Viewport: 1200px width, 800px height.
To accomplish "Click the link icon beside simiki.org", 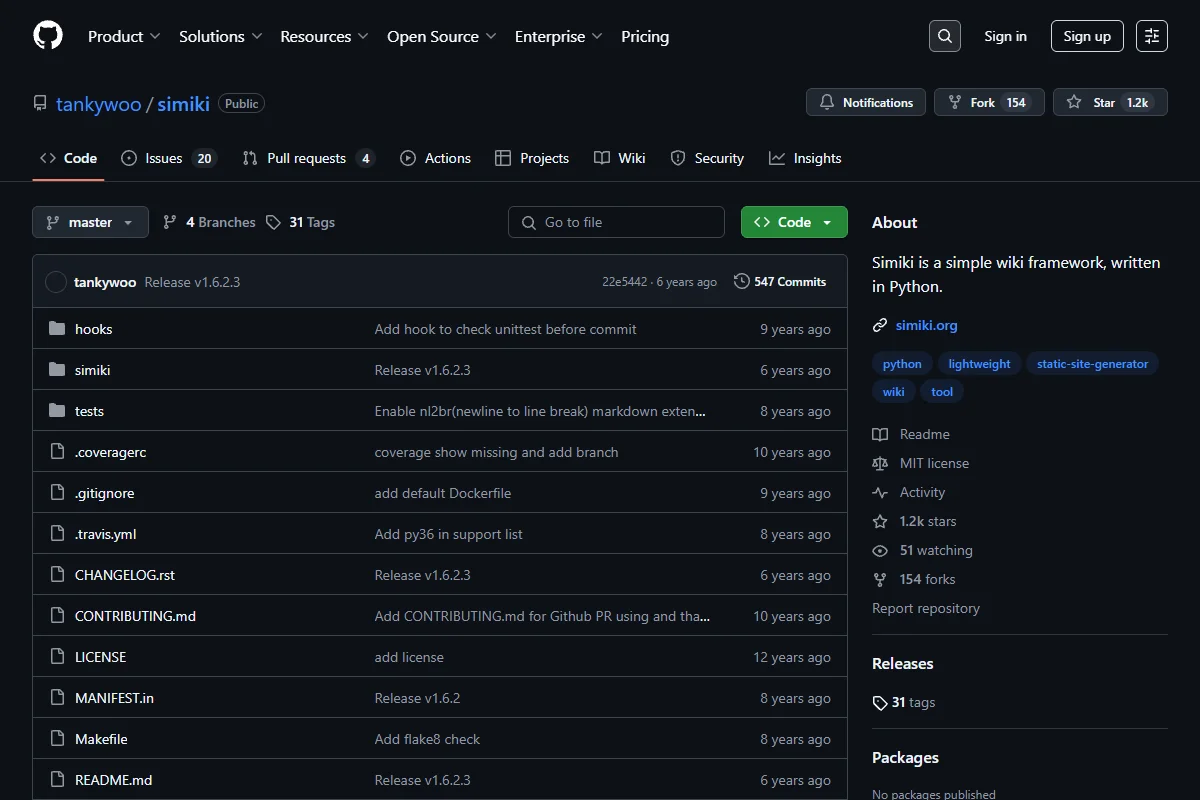I will click(880, 325).
